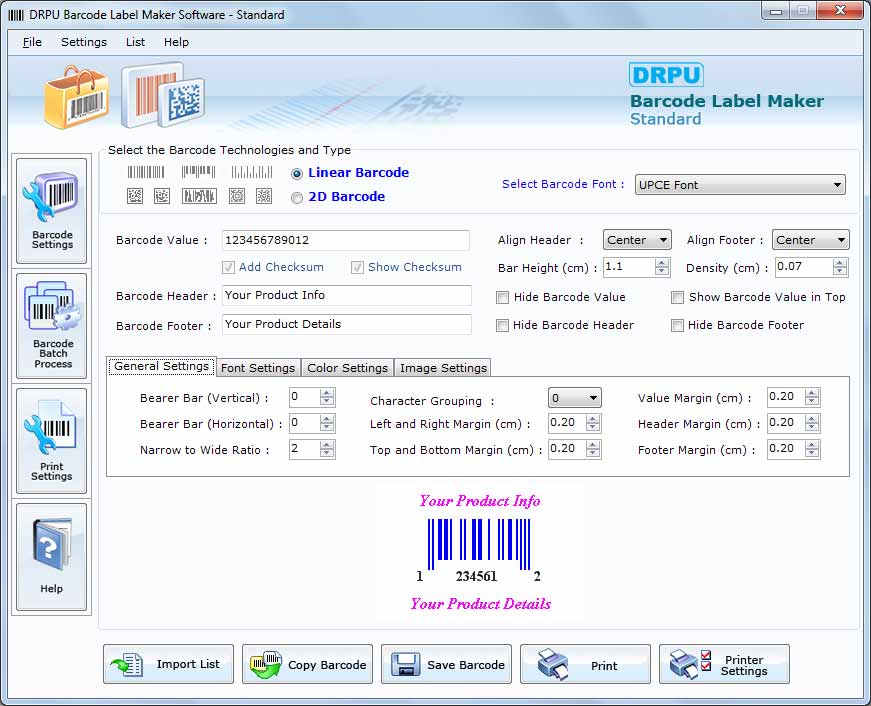This screenshot has height=706, width=871.
Task: Enable Show Barcode Value in Top
Action: pos(677,298)
